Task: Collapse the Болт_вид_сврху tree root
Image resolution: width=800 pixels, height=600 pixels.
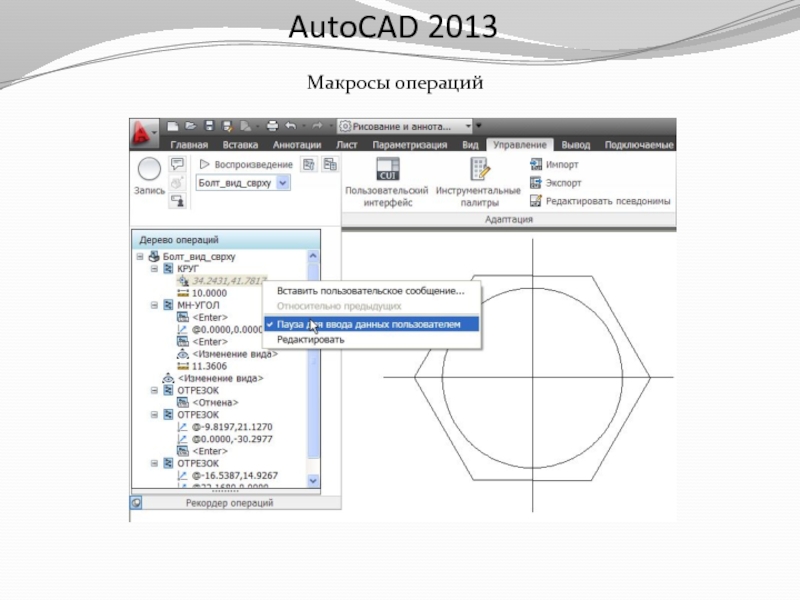Action: tap(140, 257)
